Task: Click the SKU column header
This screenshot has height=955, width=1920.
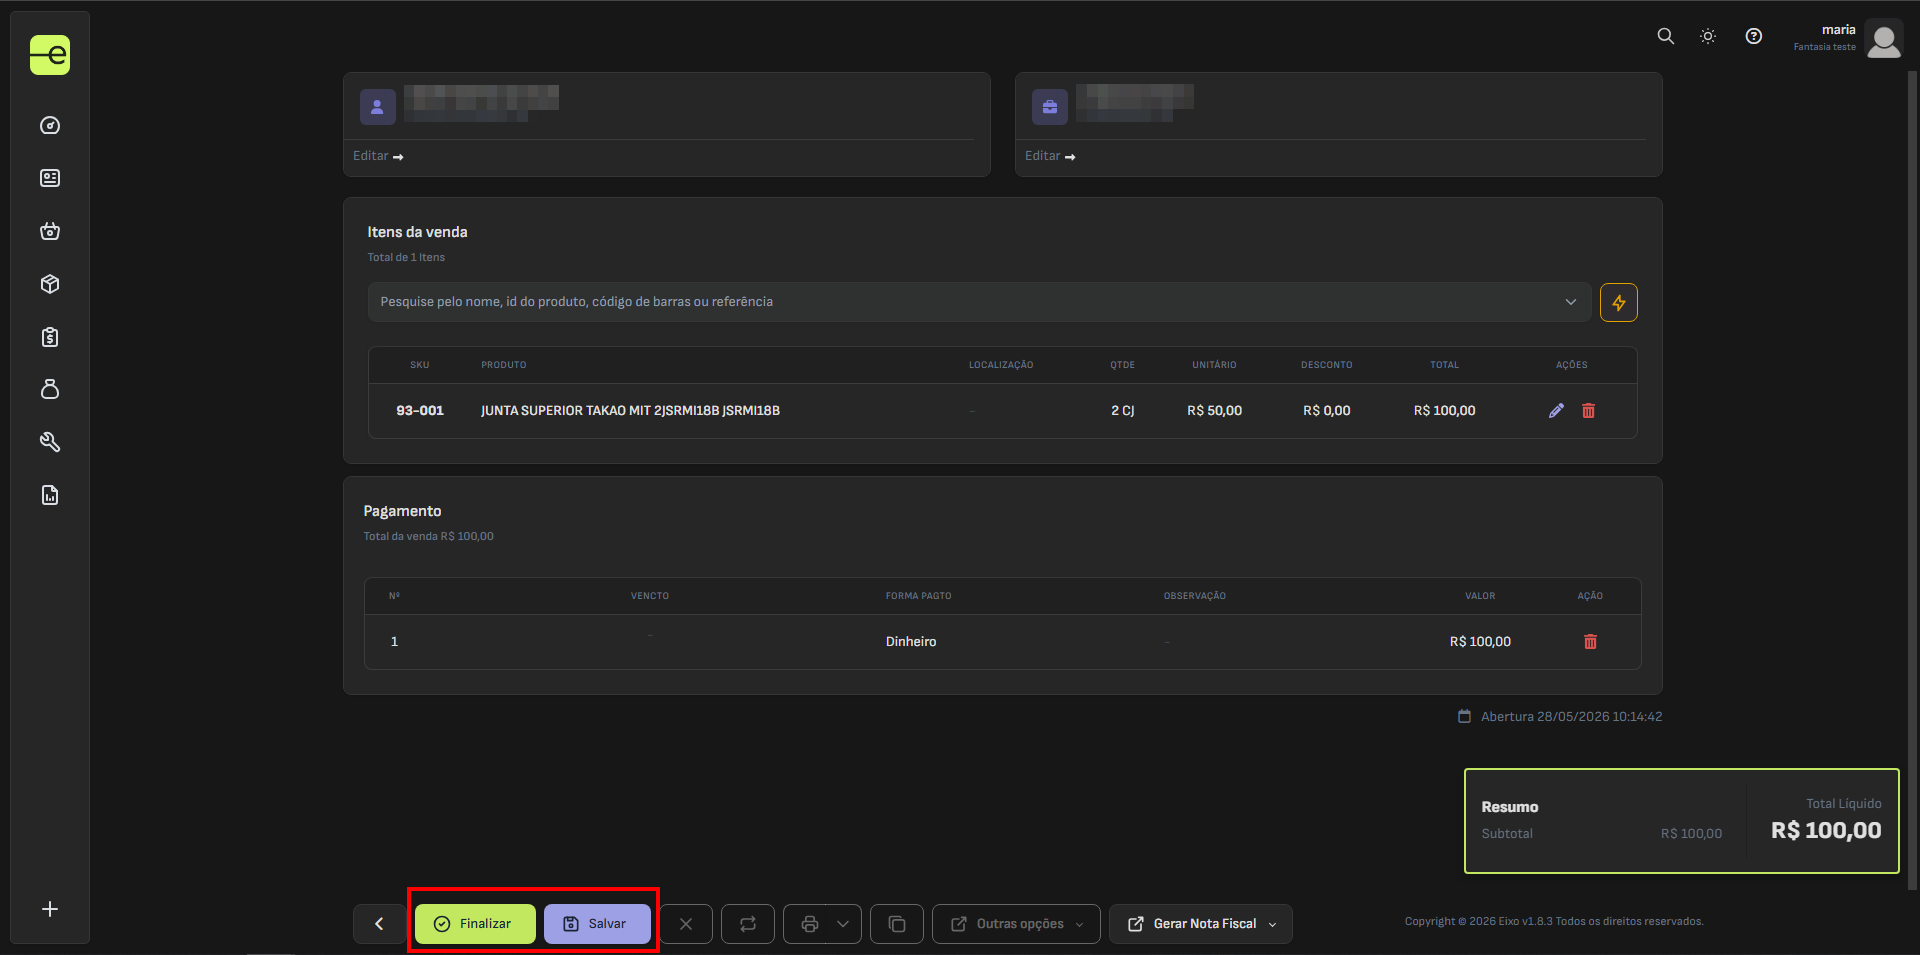Action: (x=420, y=365)
